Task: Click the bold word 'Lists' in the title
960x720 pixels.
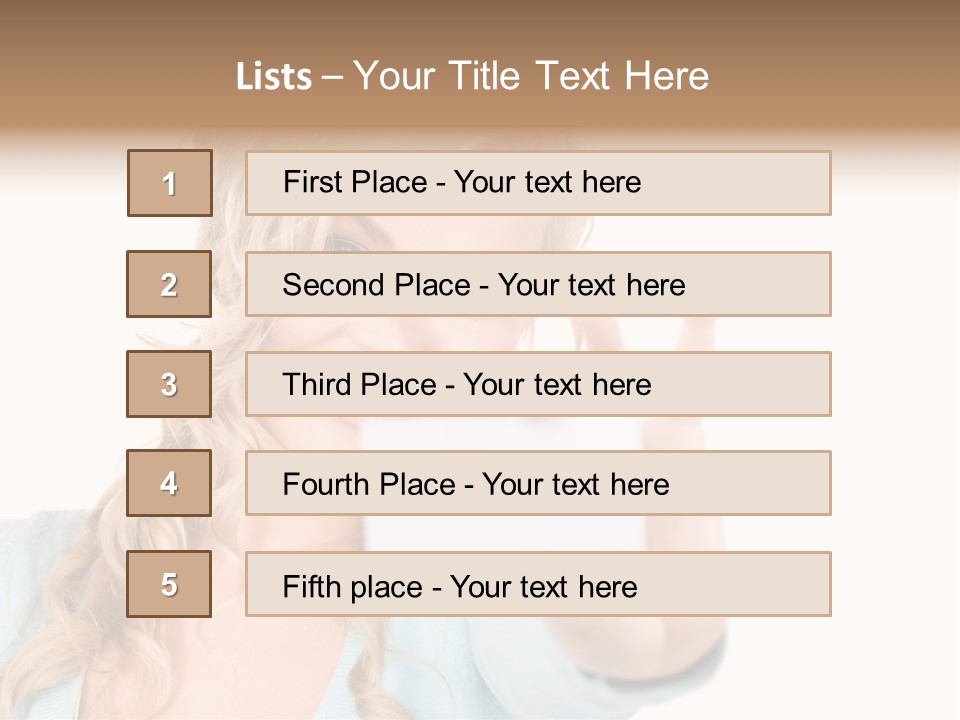Action: (x=273, y=76)
